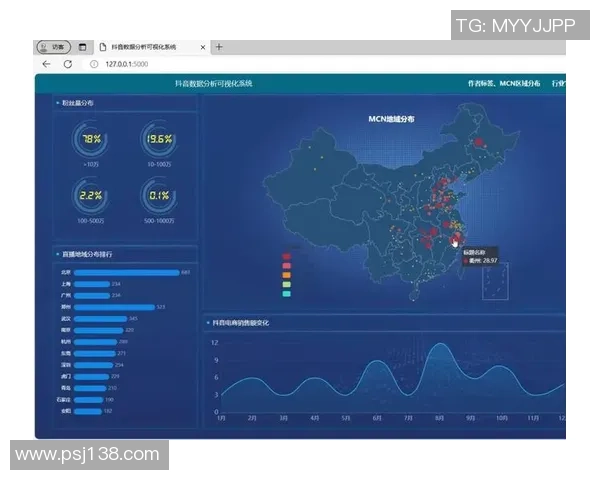Toggle the cyan bottom map legend swatch
The image size is (600, 480).
287,294
